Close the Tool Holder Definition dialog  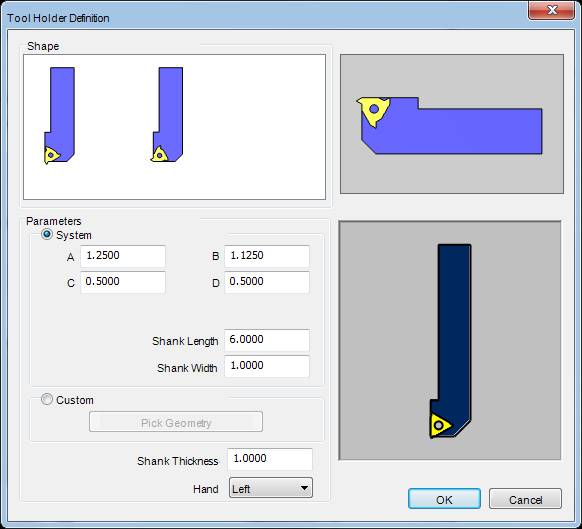pyautogui.click(x=552, y=10)
